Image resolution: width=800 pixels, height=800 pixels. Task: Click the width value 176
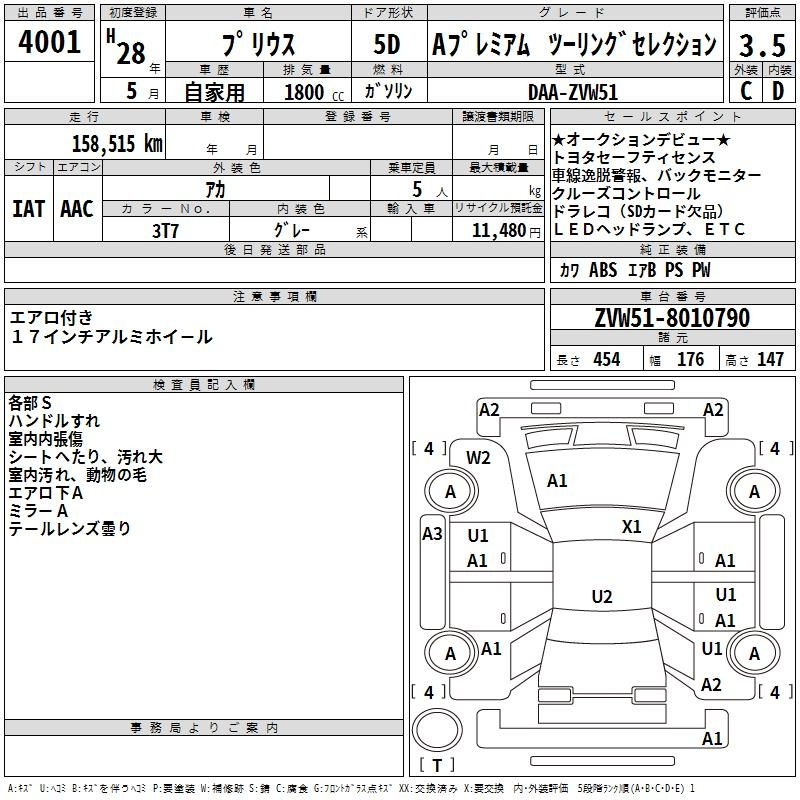(x=690, y=359)
